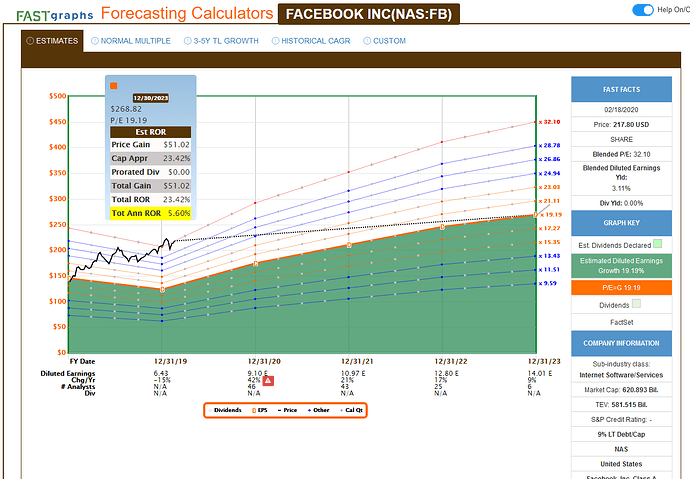
Task: Click the 23.03 P/E line label
Action: [549, 187]
